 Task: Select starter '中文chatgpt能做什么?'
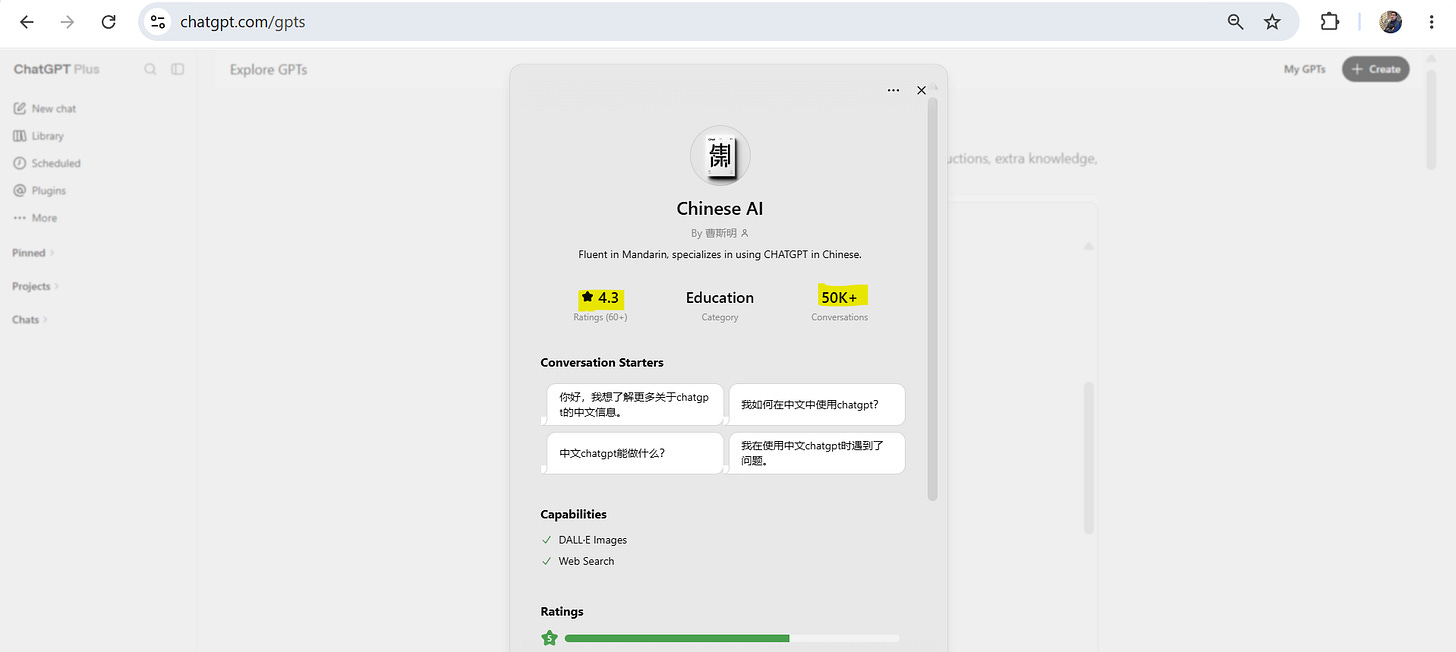point(633,453)
